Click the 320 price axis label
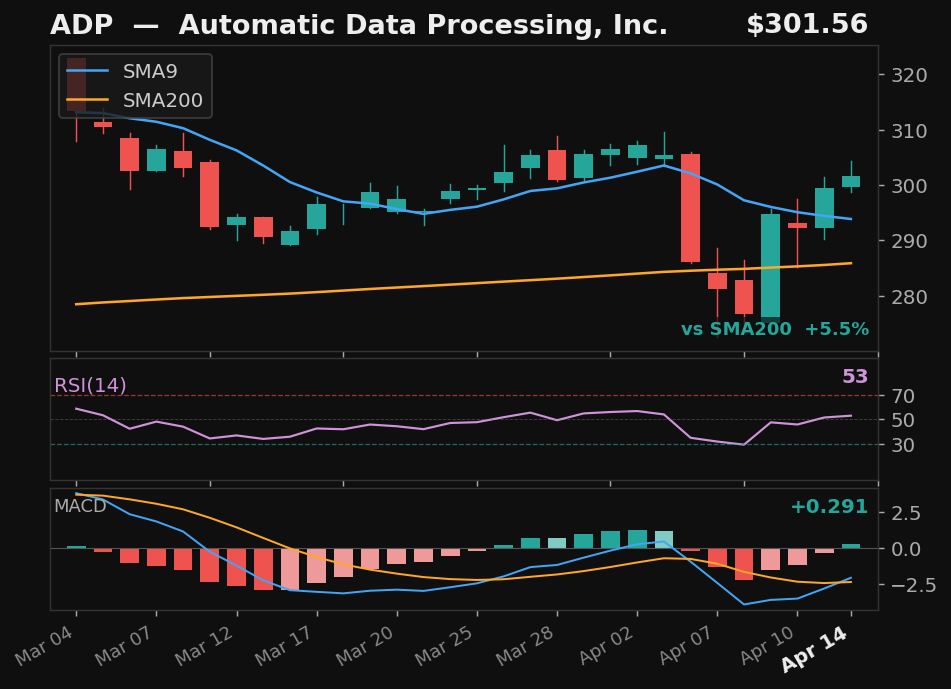 click(x=909, y=75)
